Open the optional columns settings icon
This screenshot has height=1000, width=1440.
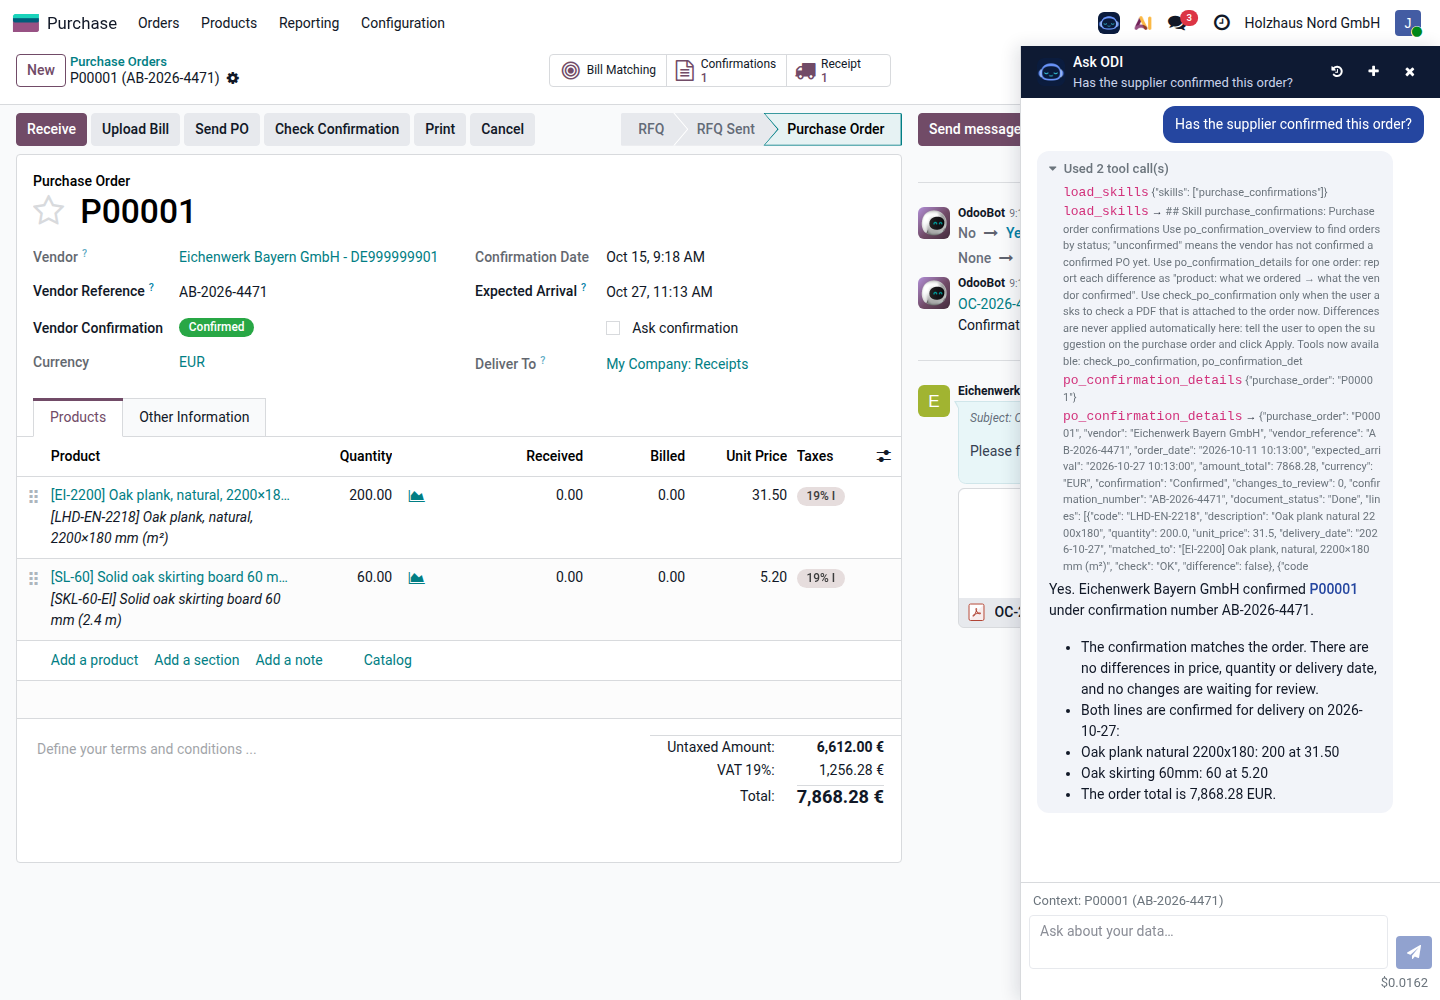[884, 456]
